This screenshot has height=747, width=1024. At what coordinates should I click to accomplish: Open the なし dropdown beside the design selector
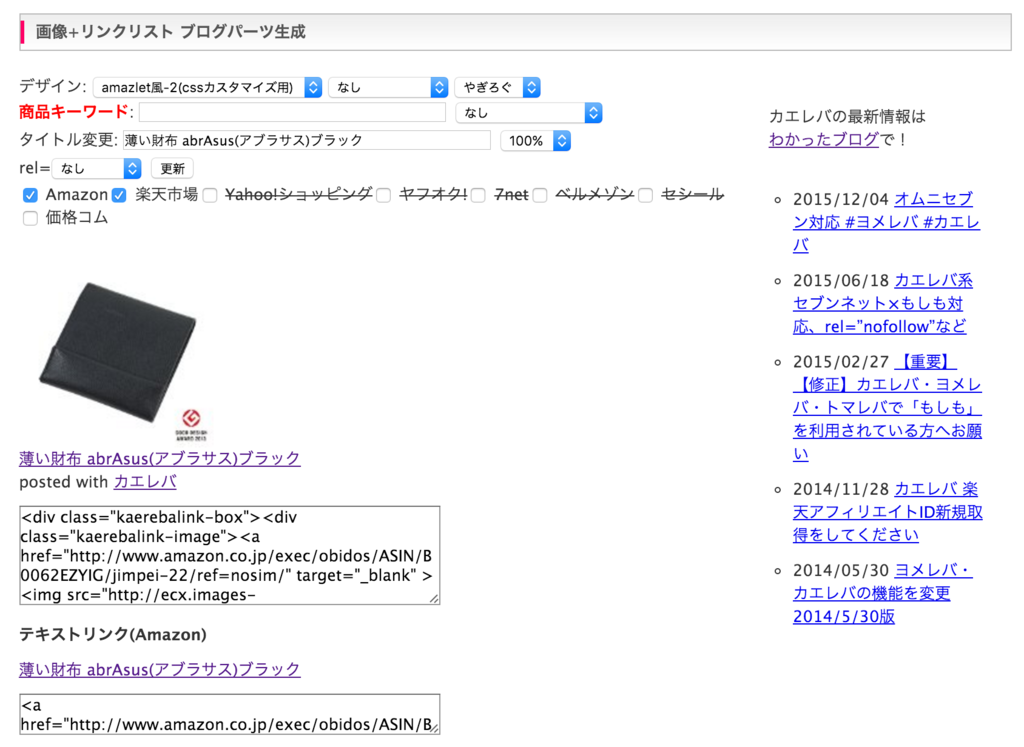388,87
